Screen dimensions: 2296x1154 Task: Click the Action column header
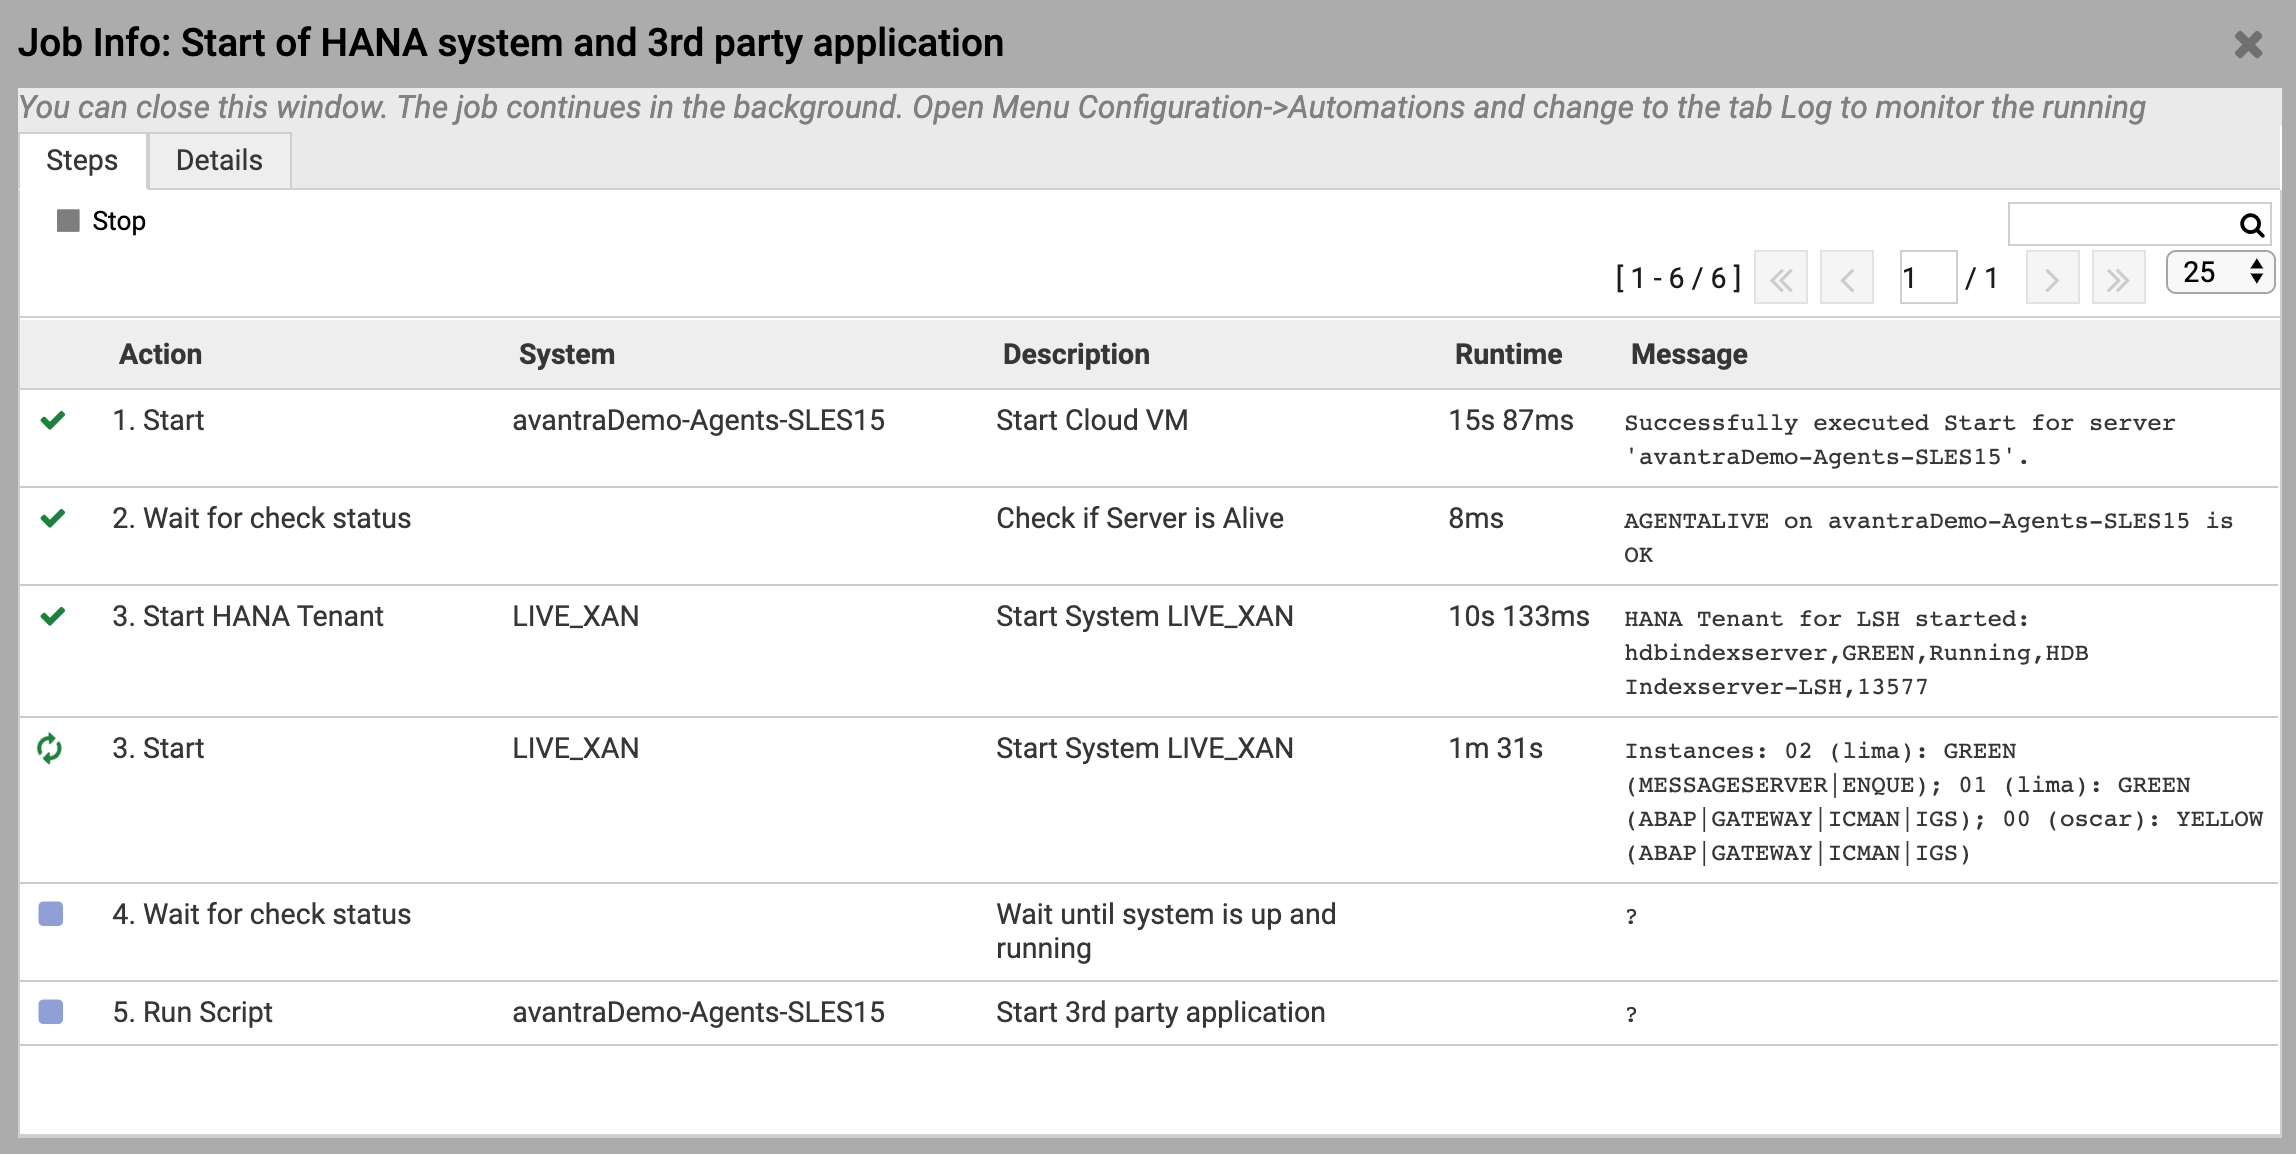point(160,354)
